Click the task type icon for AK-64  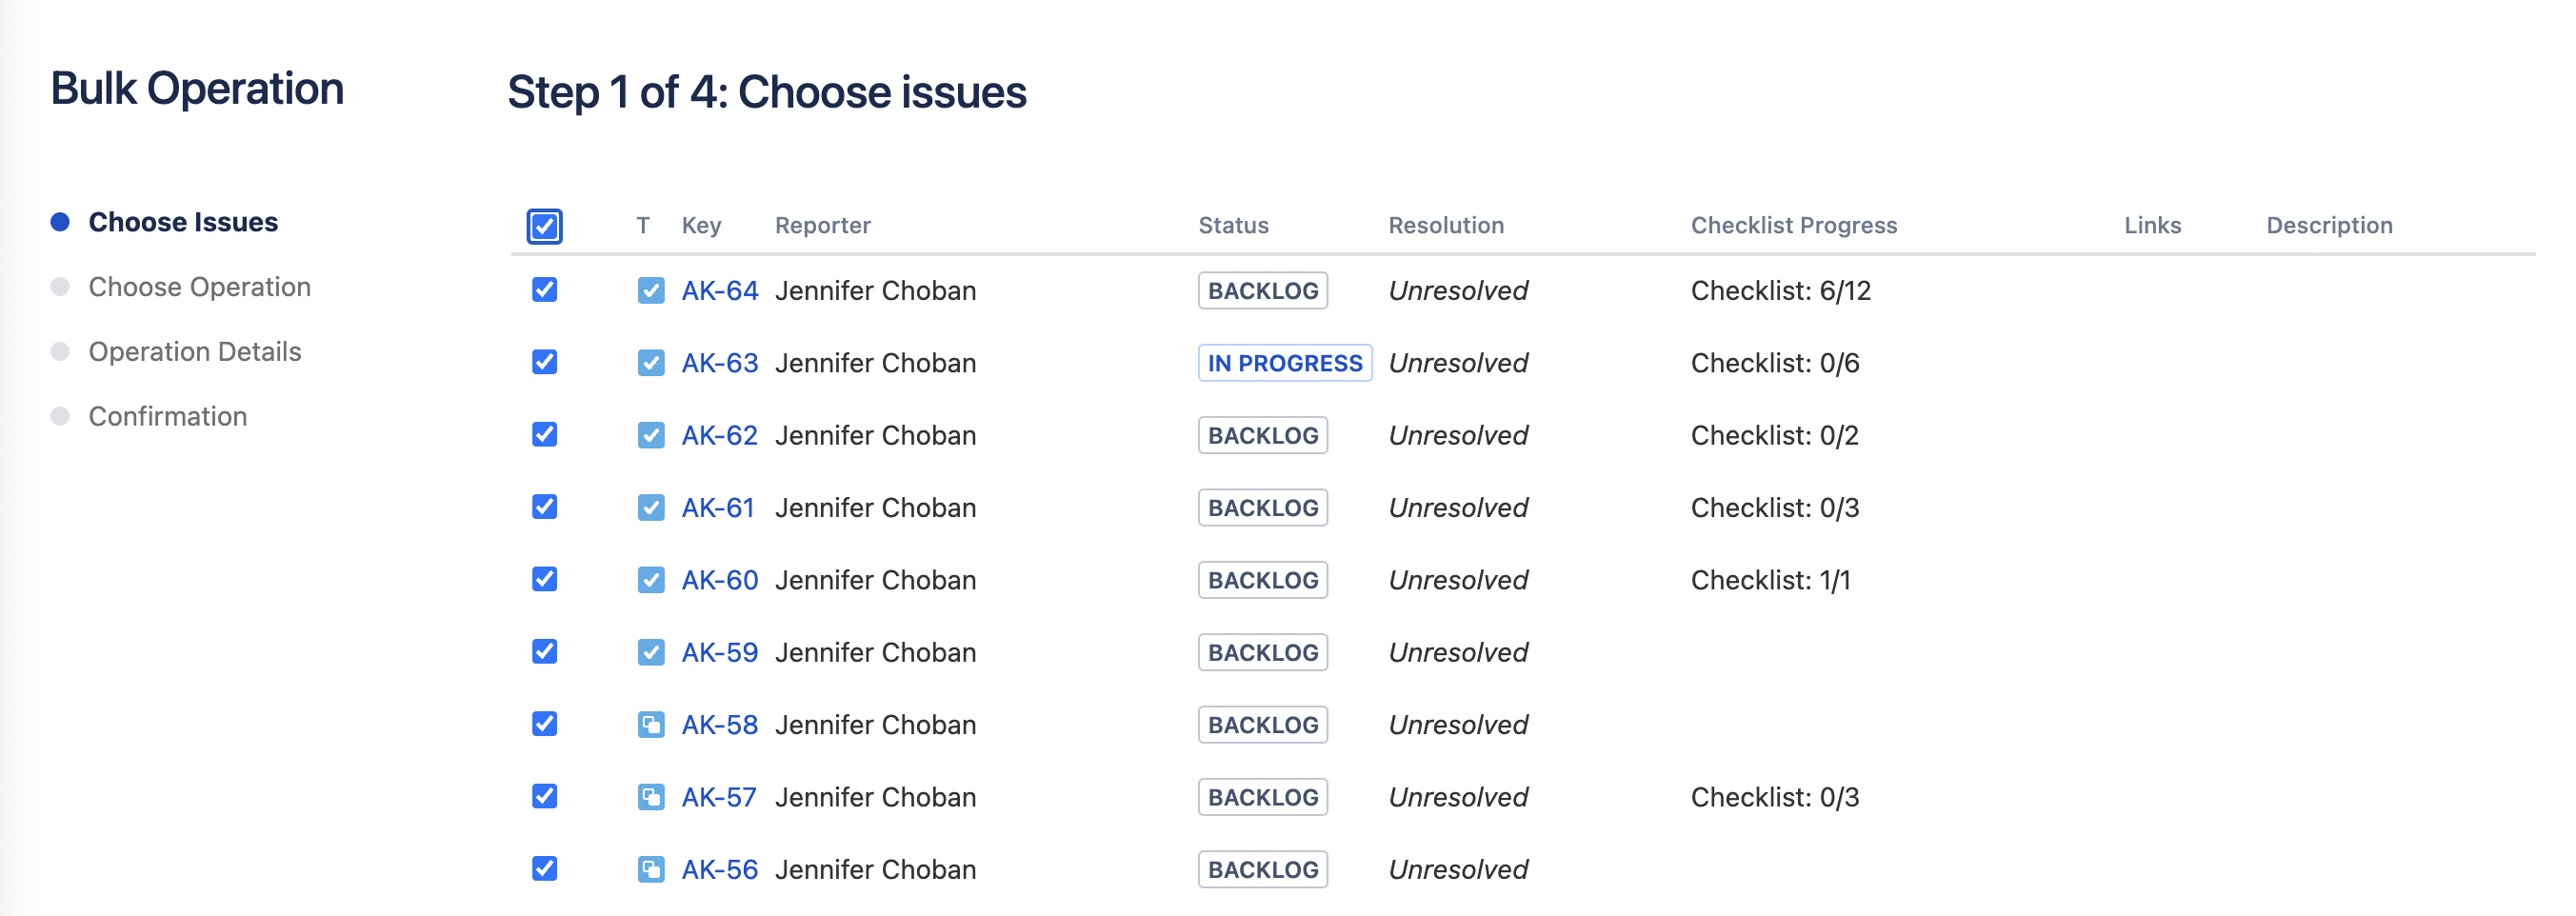[650, 291]
